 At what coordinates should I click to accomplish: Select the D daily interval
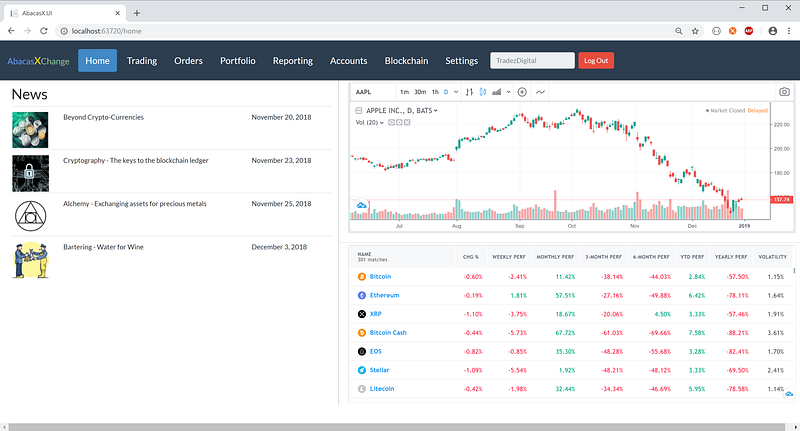point(446,92)
